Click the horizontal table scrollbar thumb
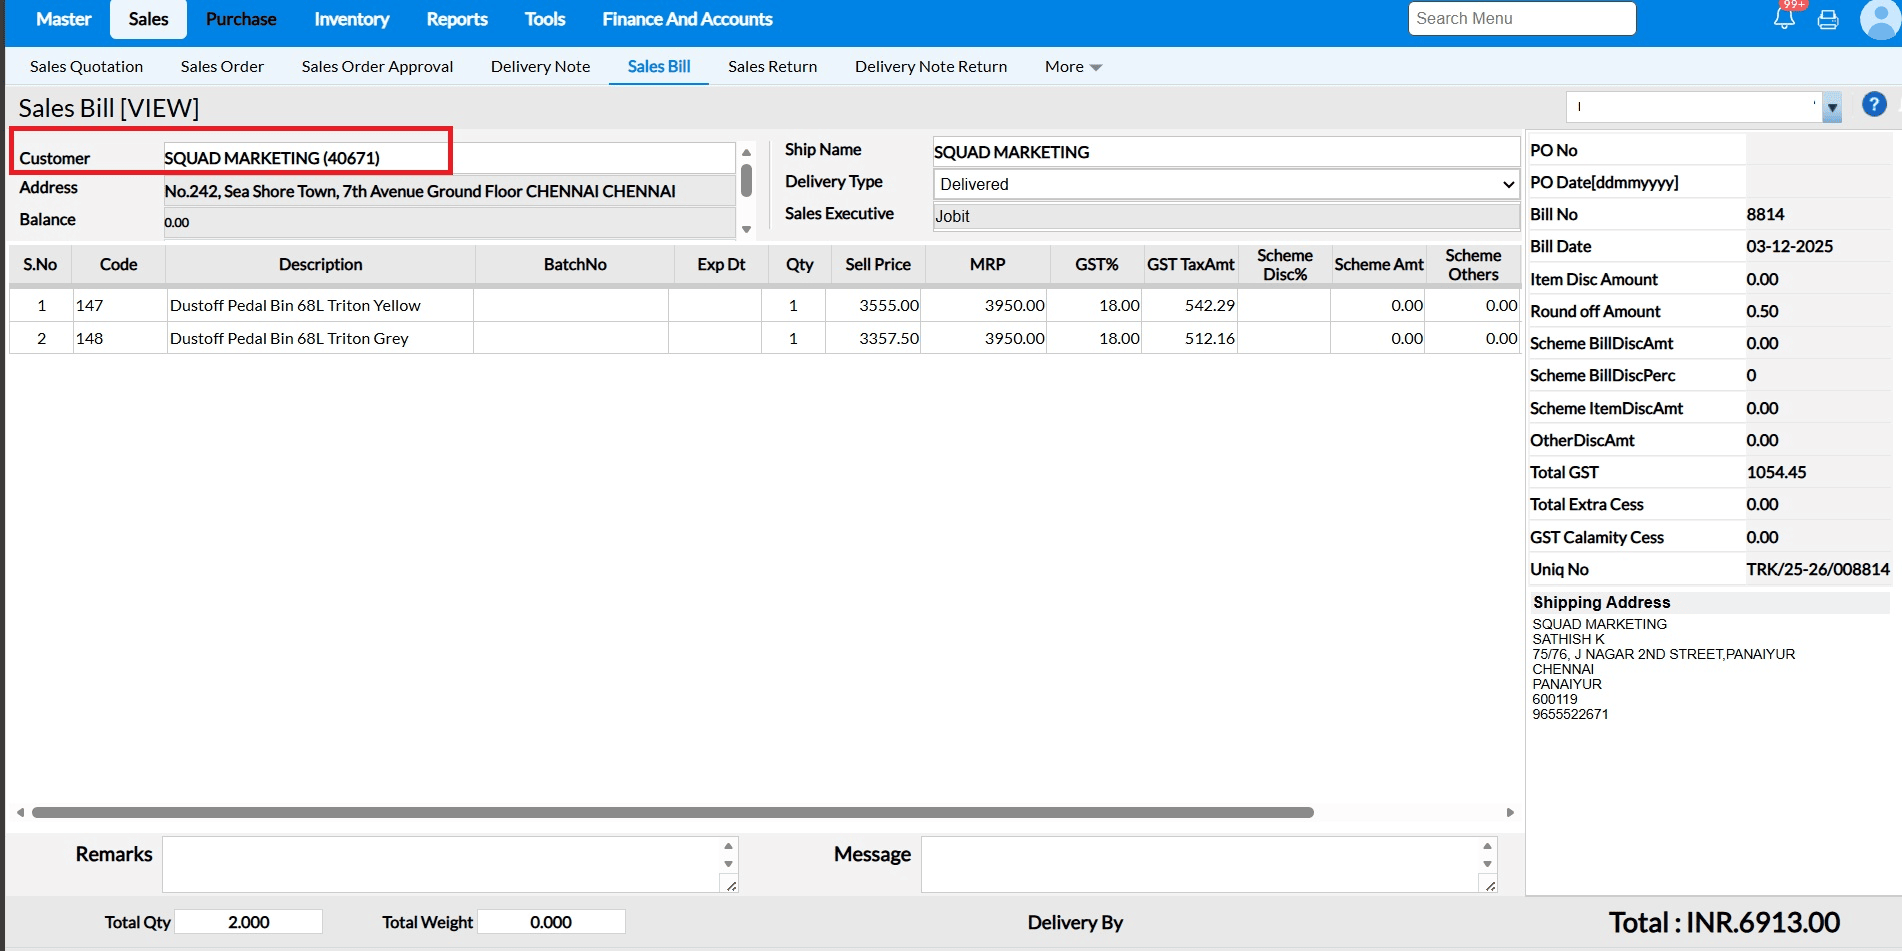Screen dimensions: 1902x951 (672, 813)
